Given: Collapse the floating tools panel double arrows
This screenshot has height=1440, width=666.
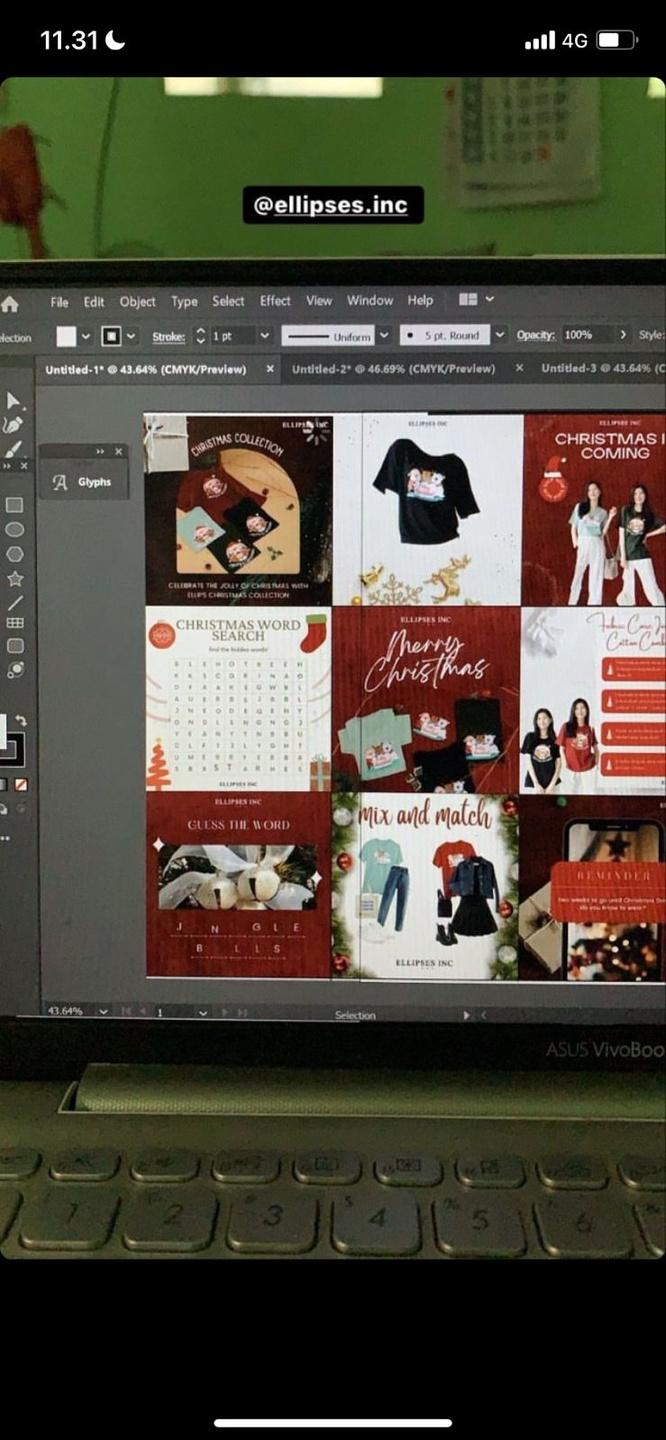Looking at the screenshot, I should [7, 466].
